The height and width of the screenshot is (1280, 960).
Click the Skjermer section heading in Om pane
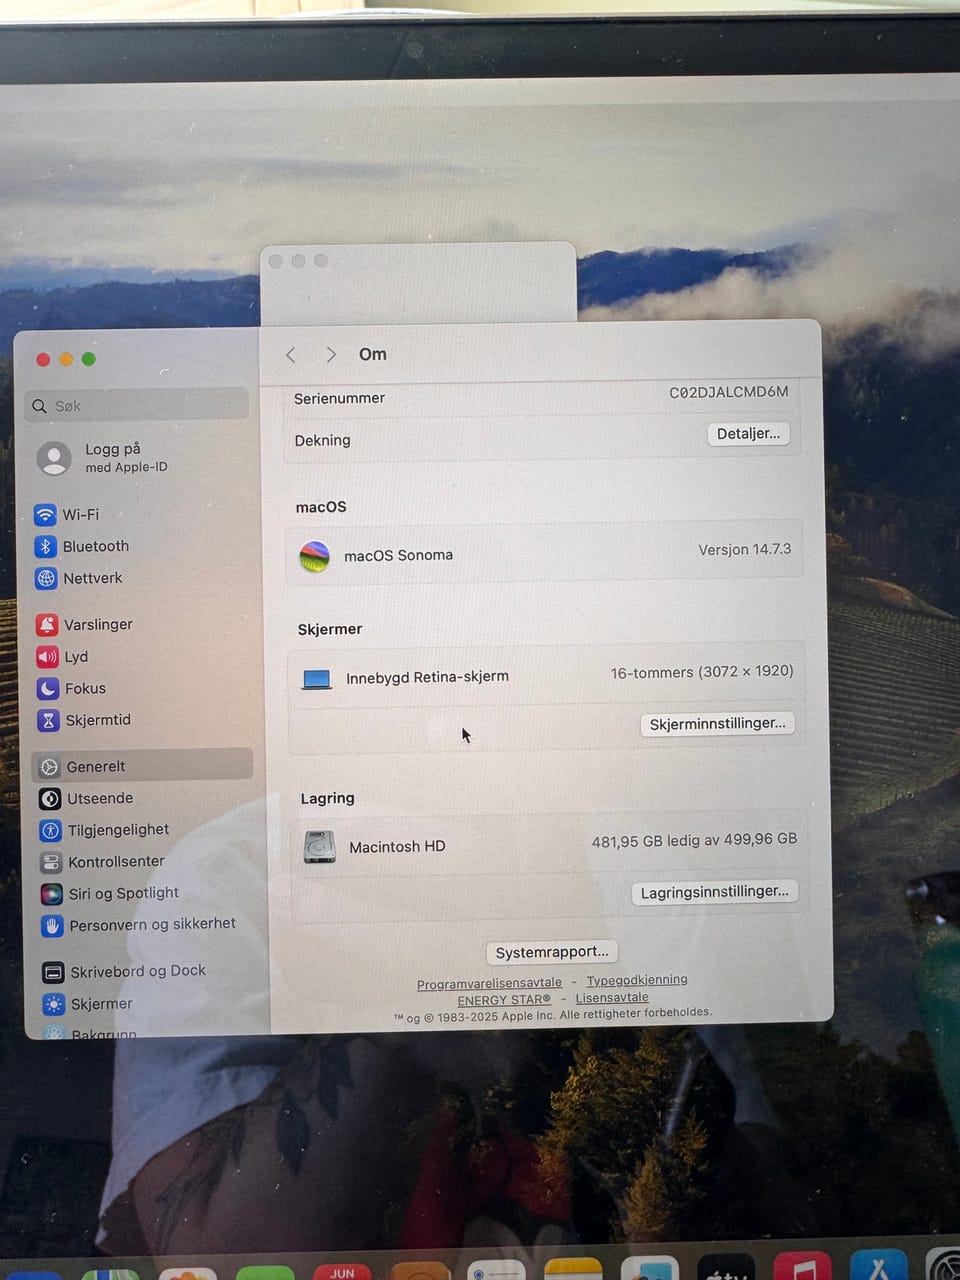pyautogui.click(x=330, y=629)
